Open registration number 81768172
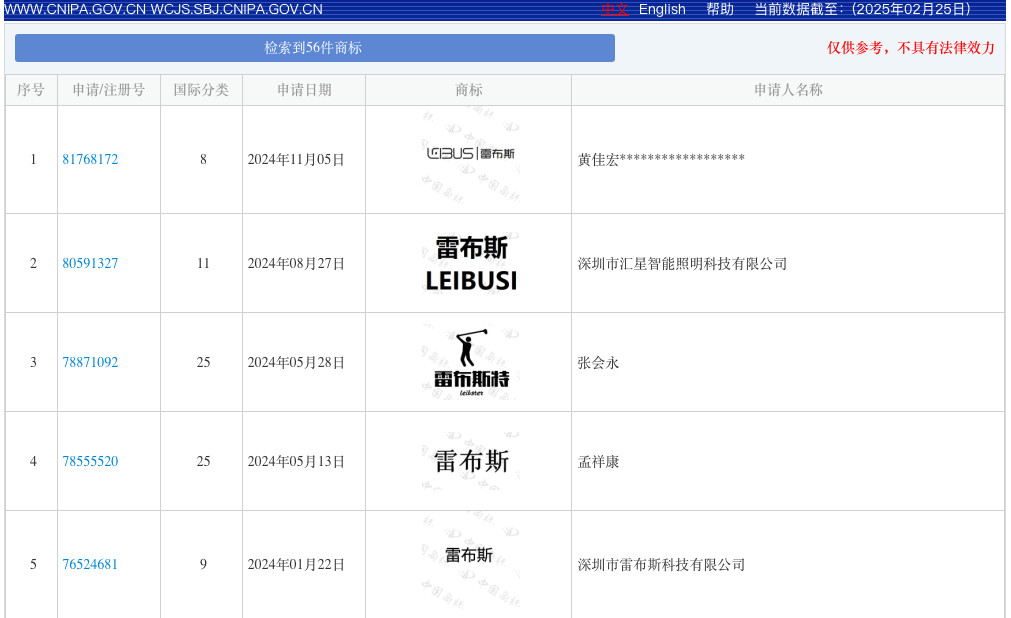The height and width of the screenshot is (618, 1011). [x=90, y=160]
